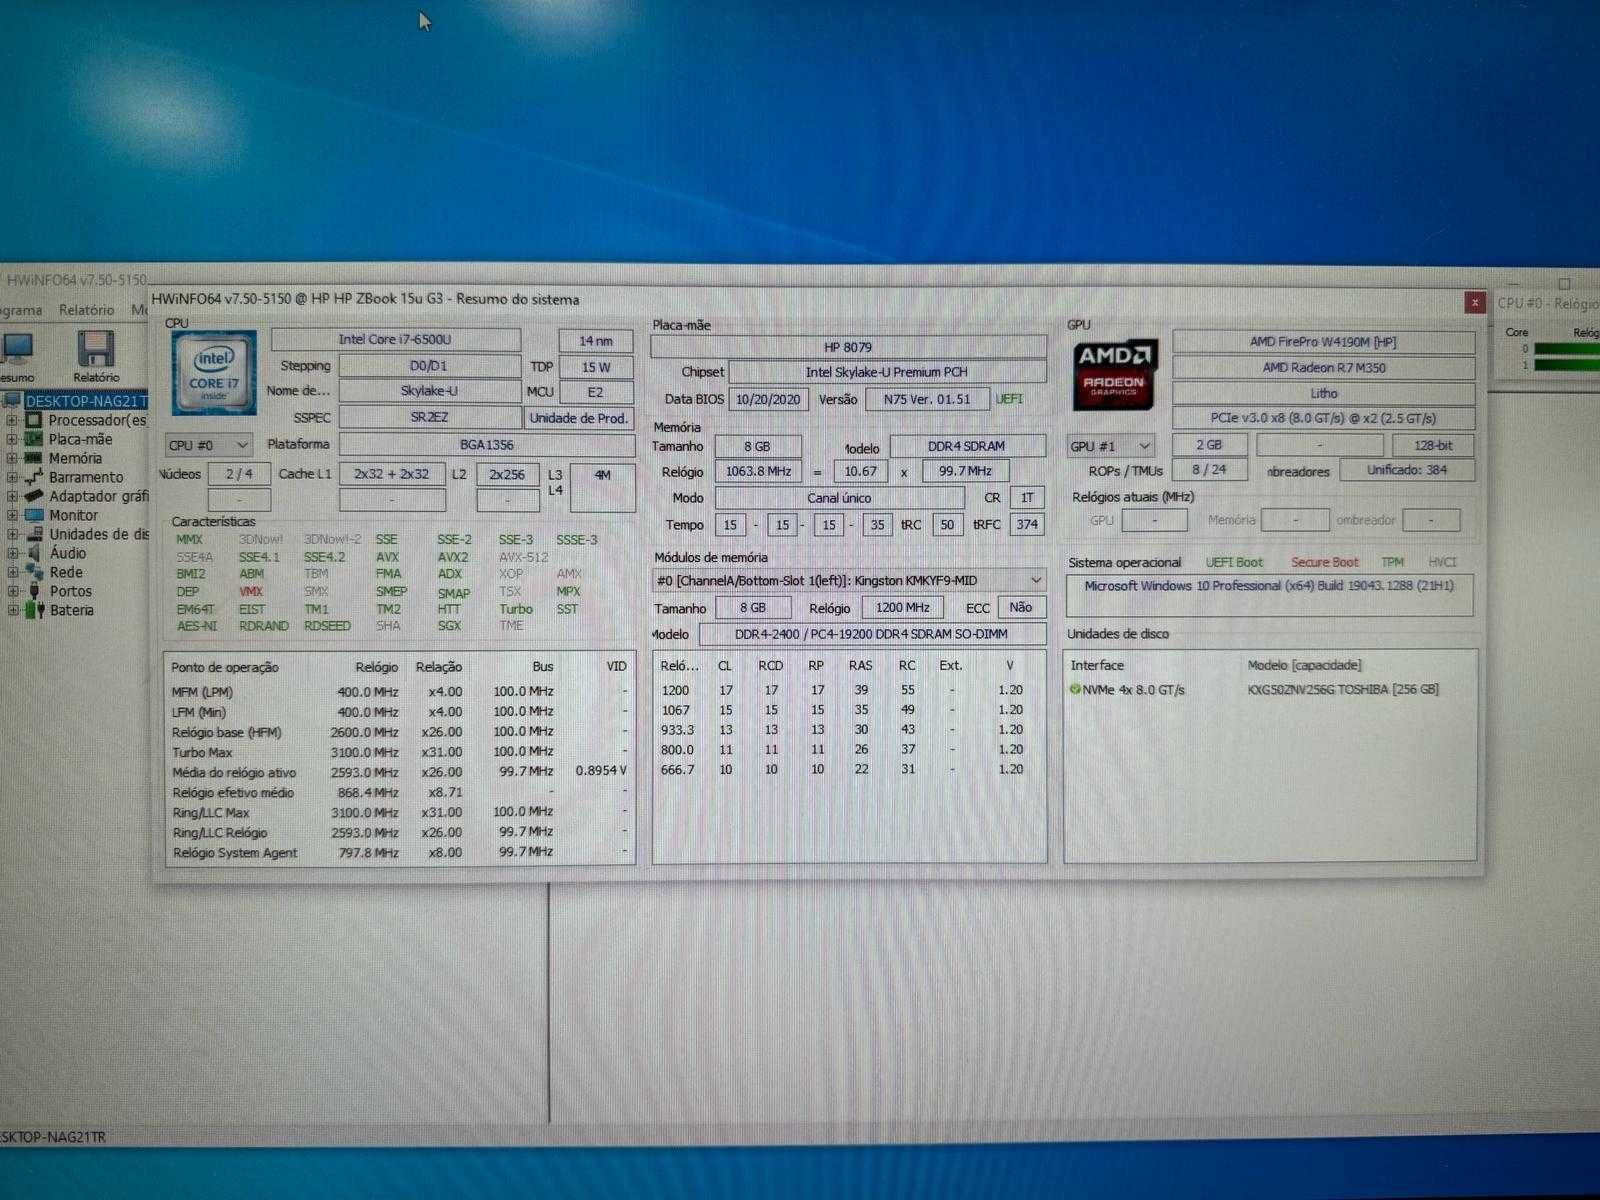Click the HP 8079 motherboard field
1600x1200 pixels.
pos(848,347)
